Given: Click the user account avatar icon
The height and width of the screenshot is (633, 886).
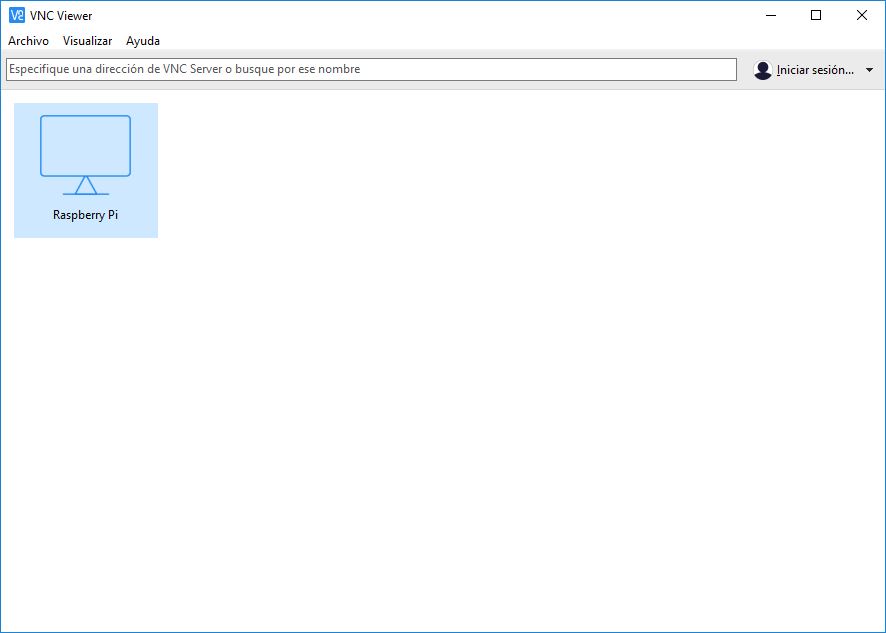Looking at the screenshot, I should pos(762,70).
